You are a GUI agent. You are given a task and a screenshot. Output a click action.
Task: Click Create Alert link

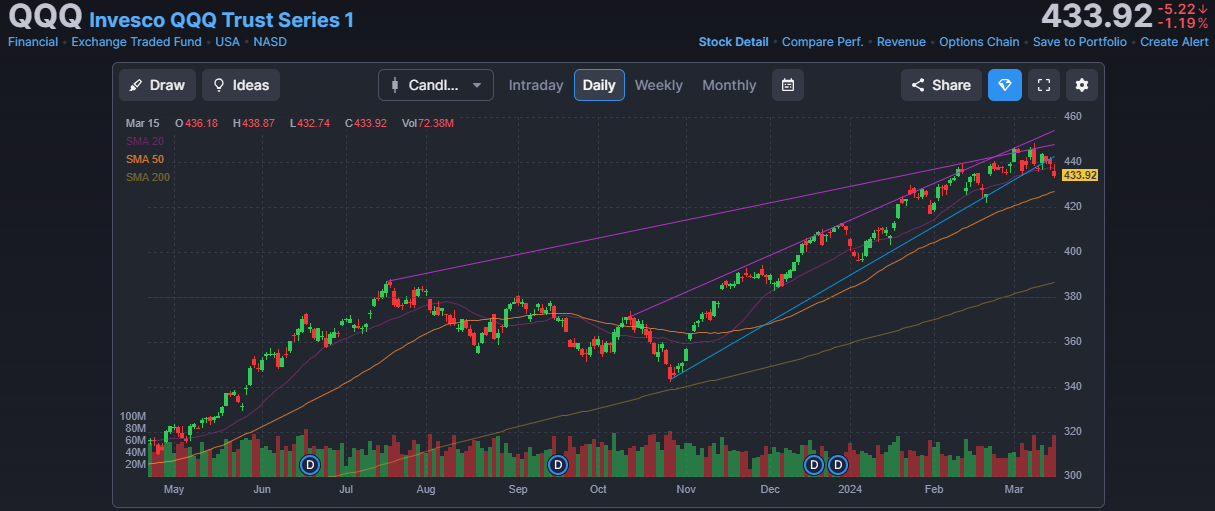pyautogui.click(x=1174, y=42)
